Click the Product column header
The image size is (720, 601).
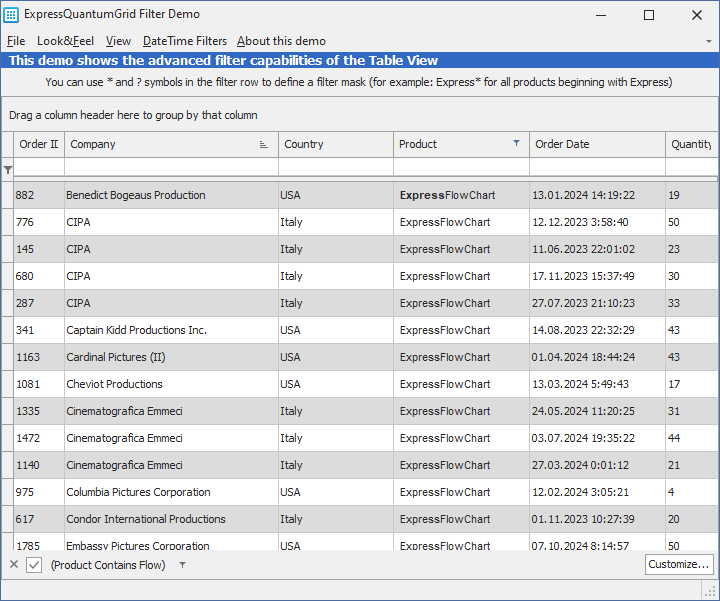point(461,144)
